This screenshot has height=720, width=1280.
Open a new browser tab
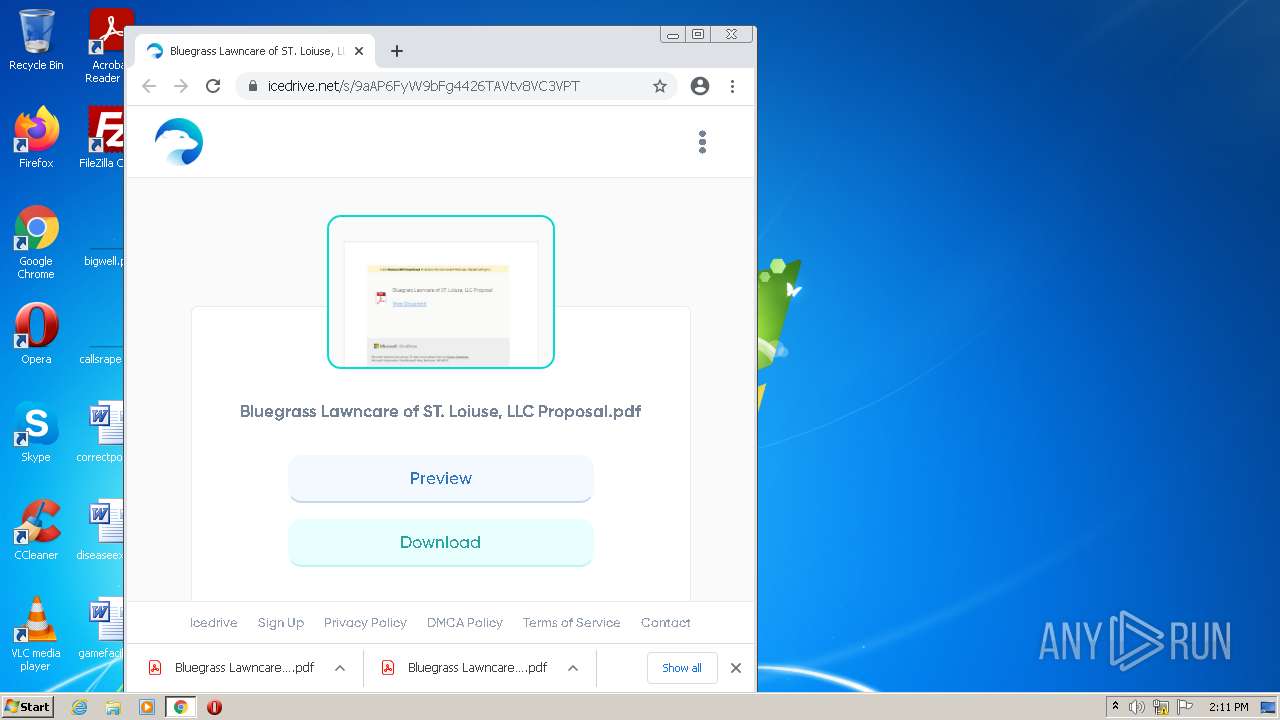[x=397, y=51]
